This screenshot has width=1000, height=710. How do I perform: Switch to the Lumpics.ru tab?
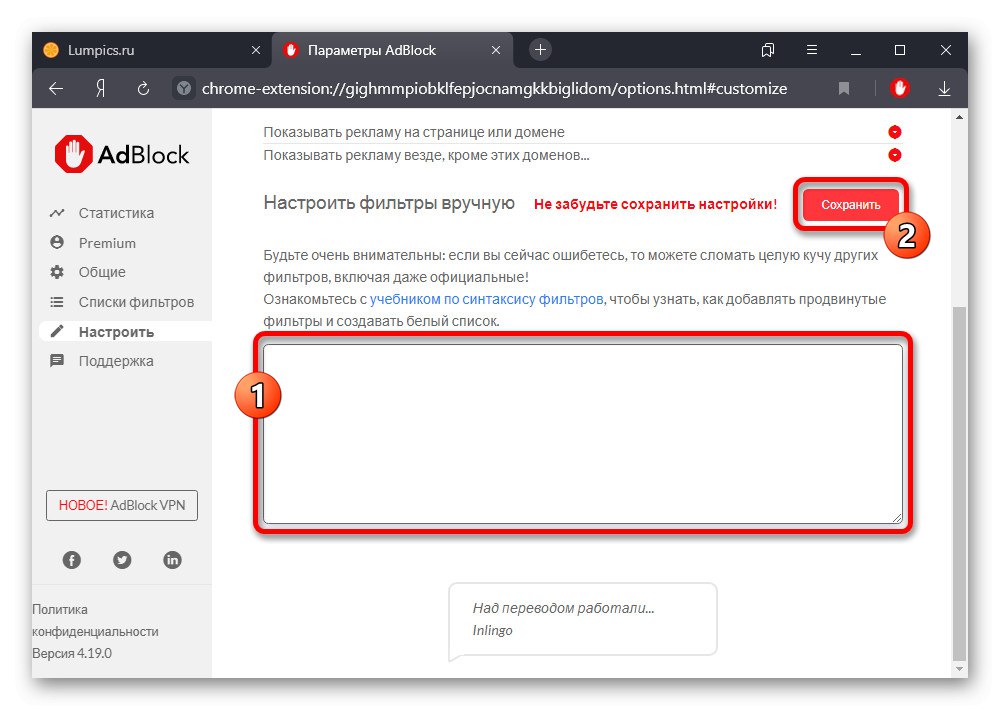152,50
